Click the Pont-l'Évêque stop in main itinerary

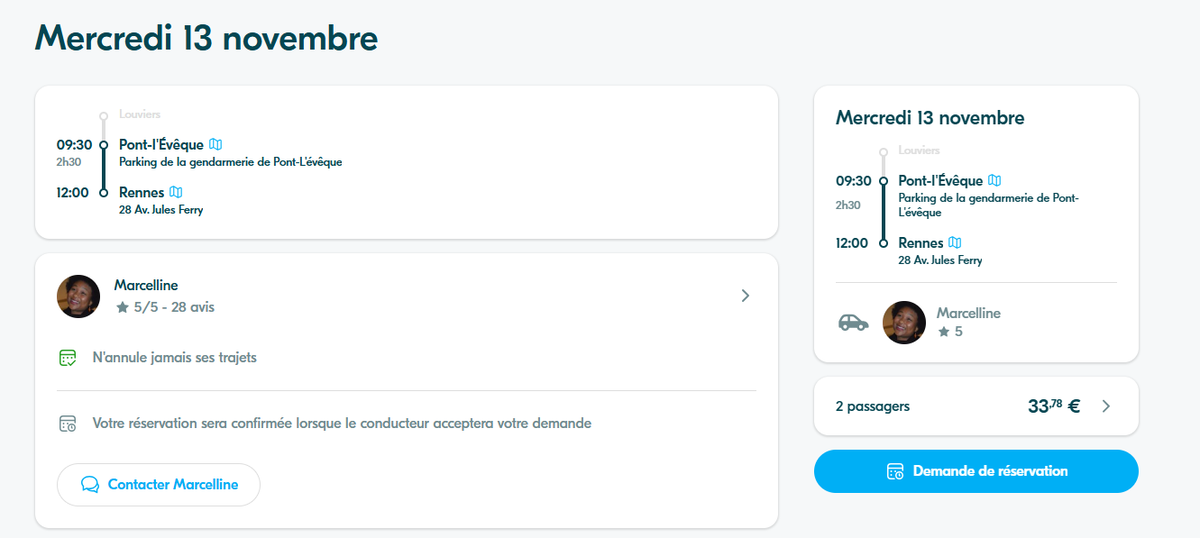161,145
